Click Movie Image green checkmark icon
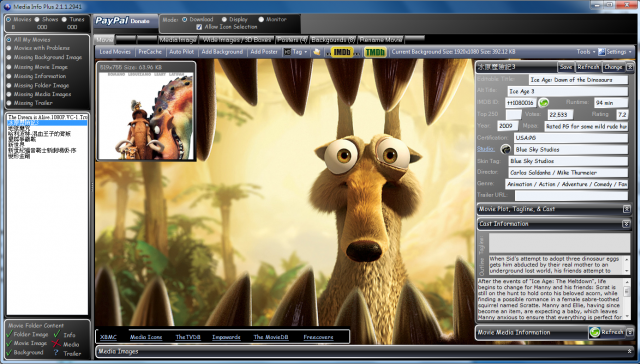Viewport: 640px width, 364px height. (x=9, y=343)
